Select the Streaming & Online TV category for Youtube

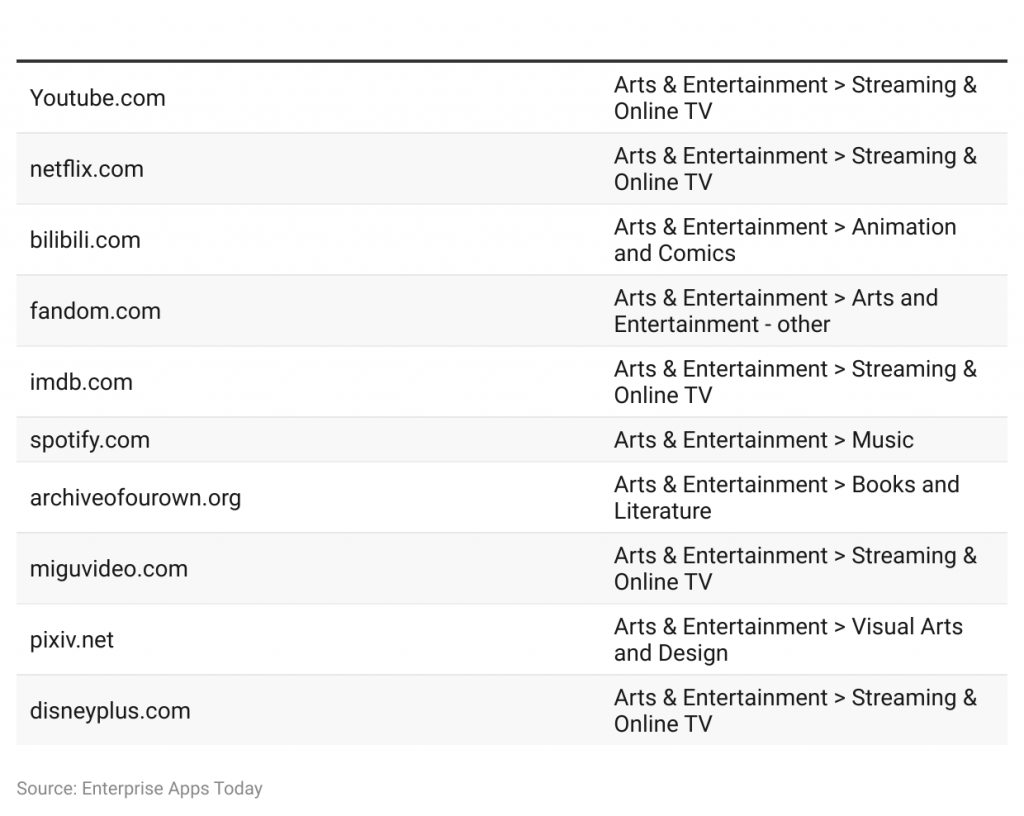pos(795,98)
